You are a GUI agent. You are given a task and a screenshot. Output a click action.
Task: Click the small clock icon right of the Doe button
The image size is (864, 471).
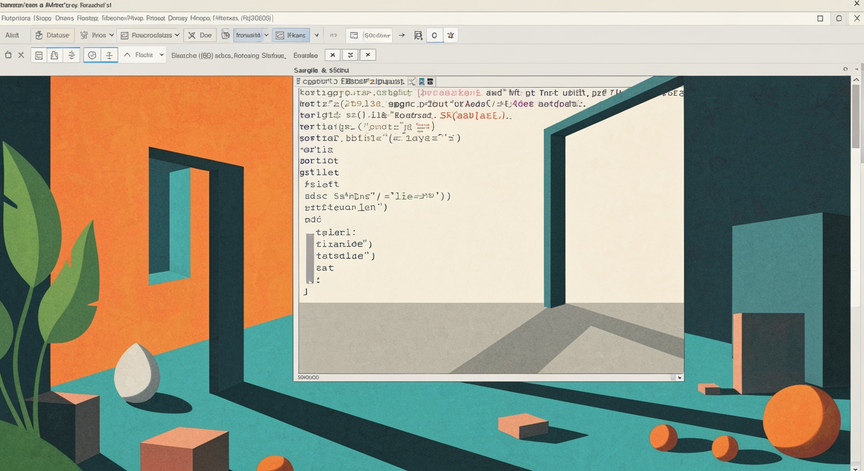click(x=225, y=35)
